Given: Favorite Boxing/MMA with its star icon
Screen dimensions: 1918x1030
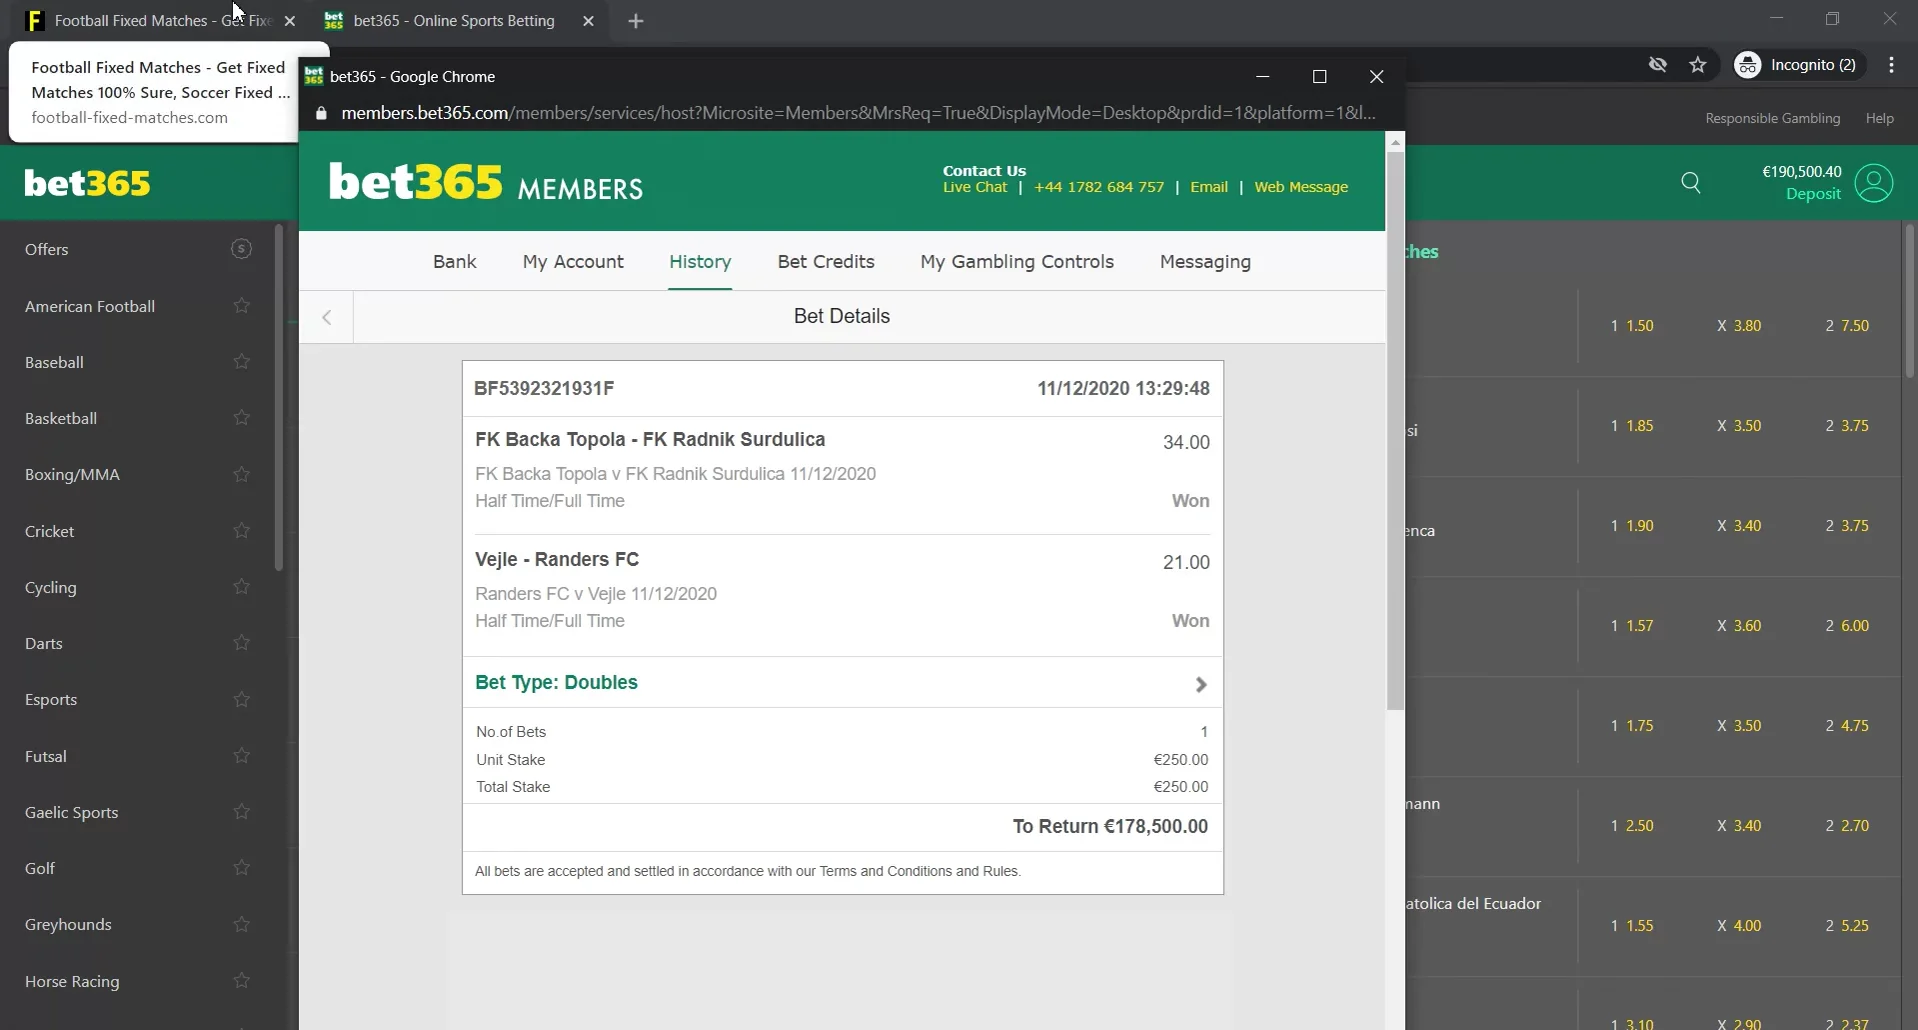Looking at the screenshot, I should pyautogui.click(x=241, y=474).
